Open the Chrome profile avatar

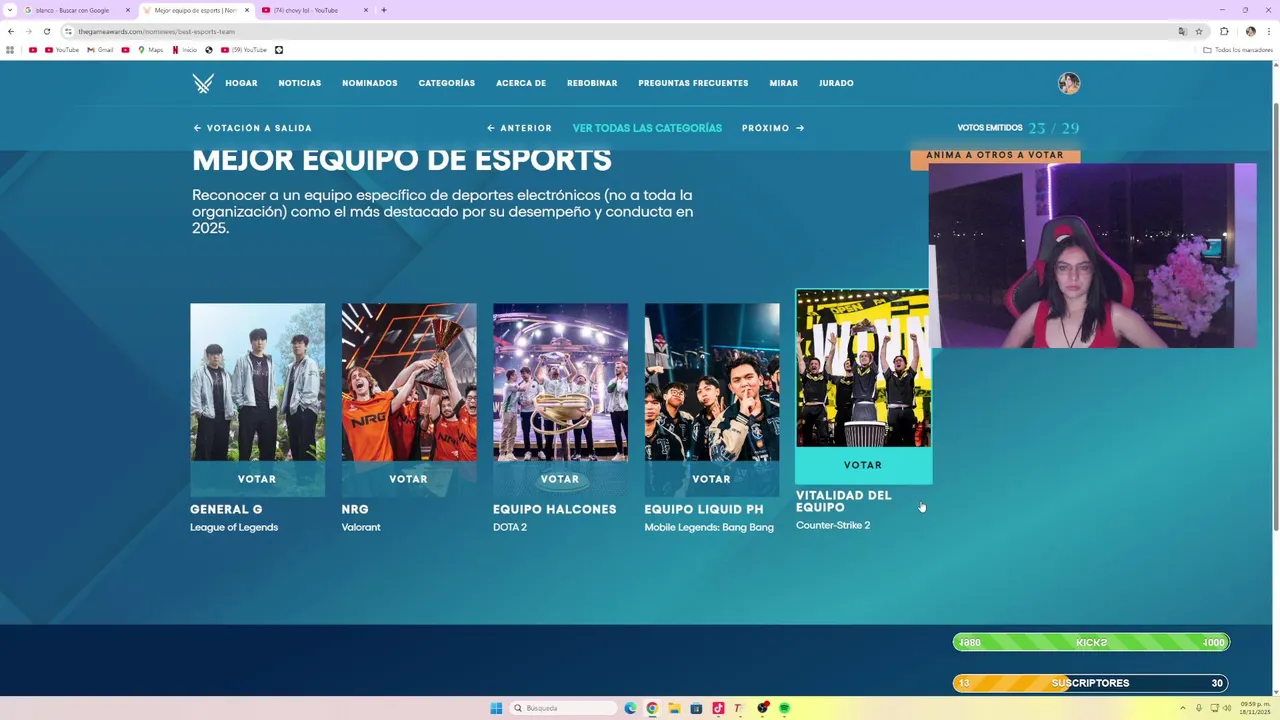click(1250, 31)
